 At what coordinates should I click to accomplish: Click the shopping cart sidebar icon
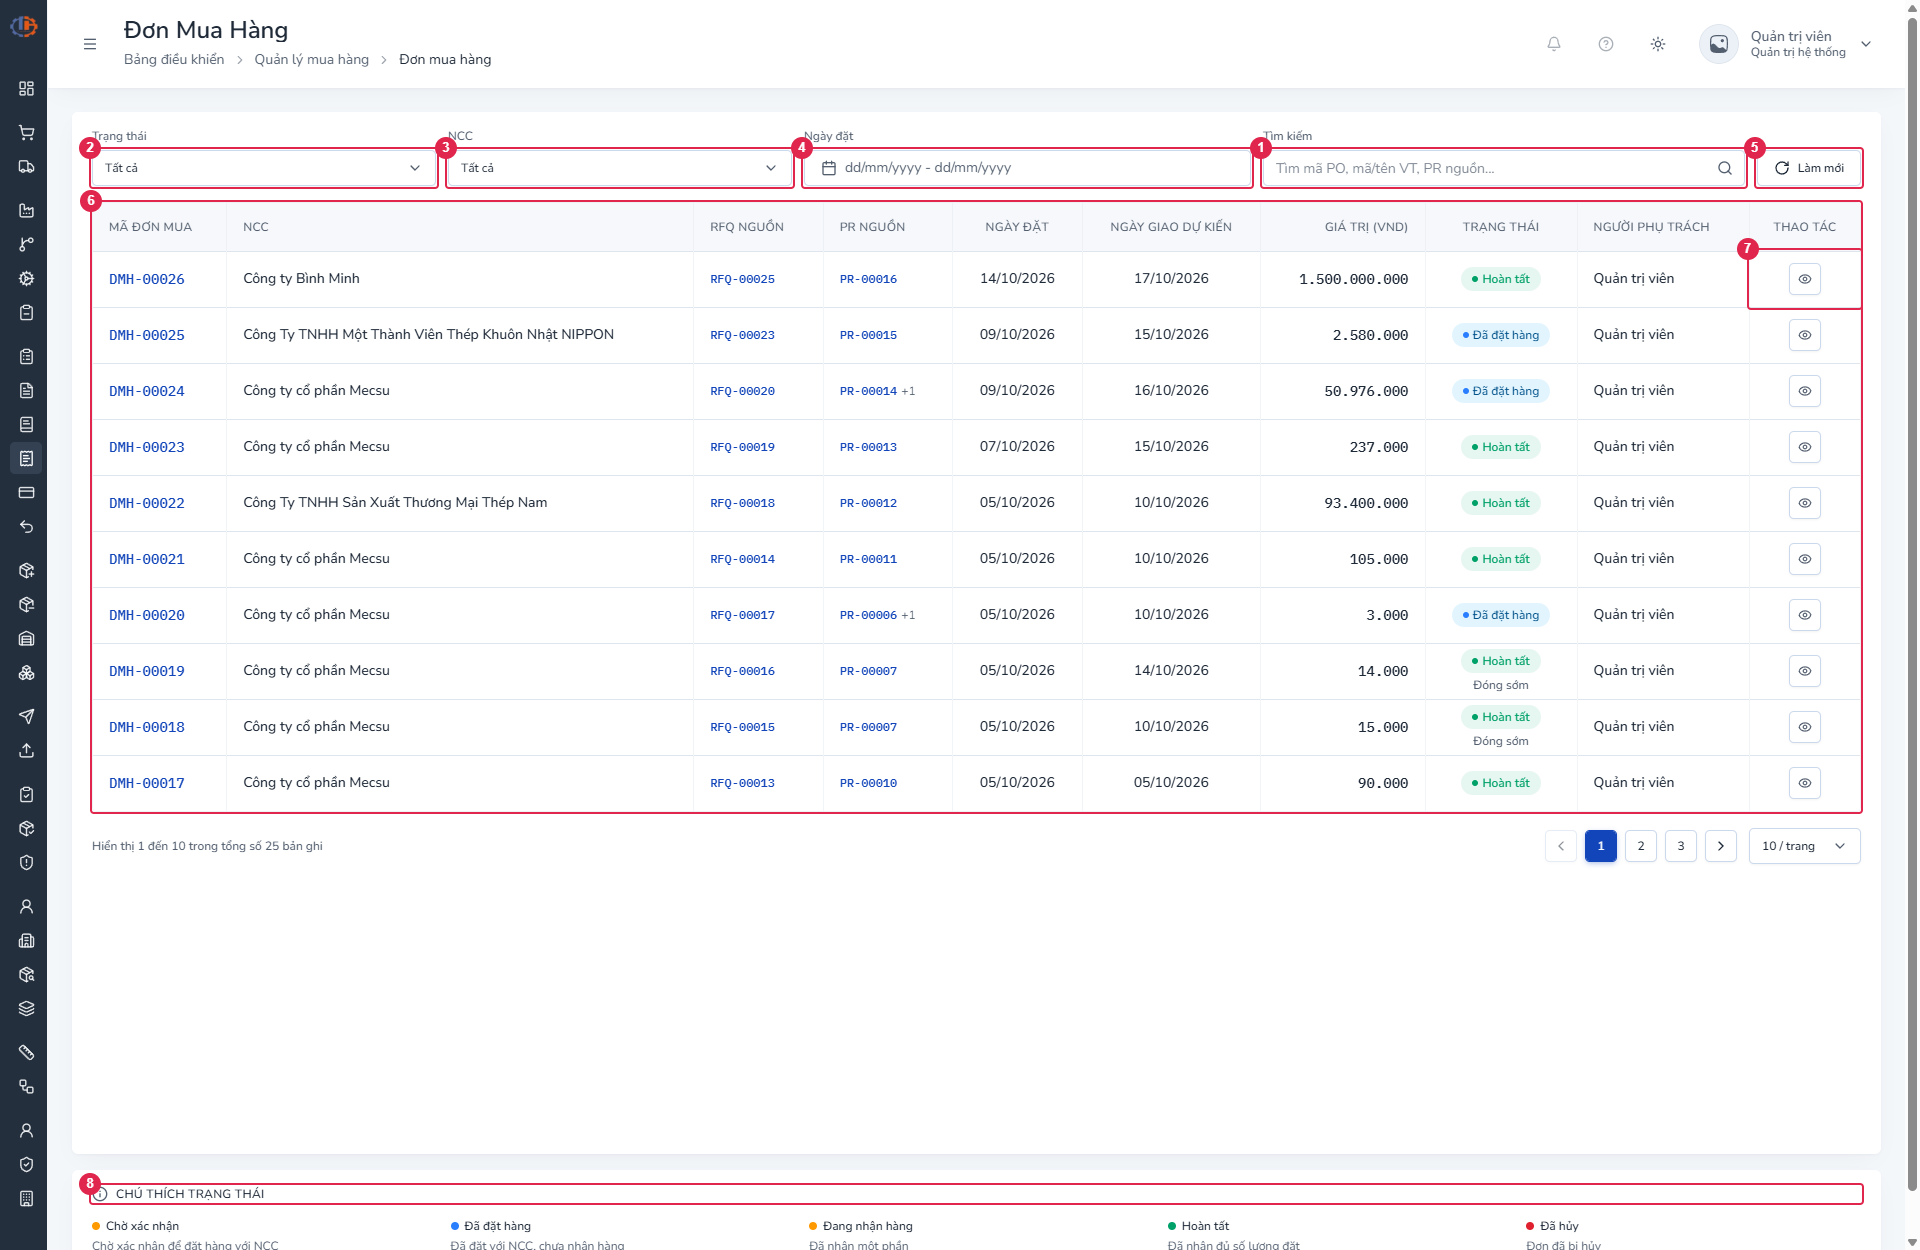(27, 133)
